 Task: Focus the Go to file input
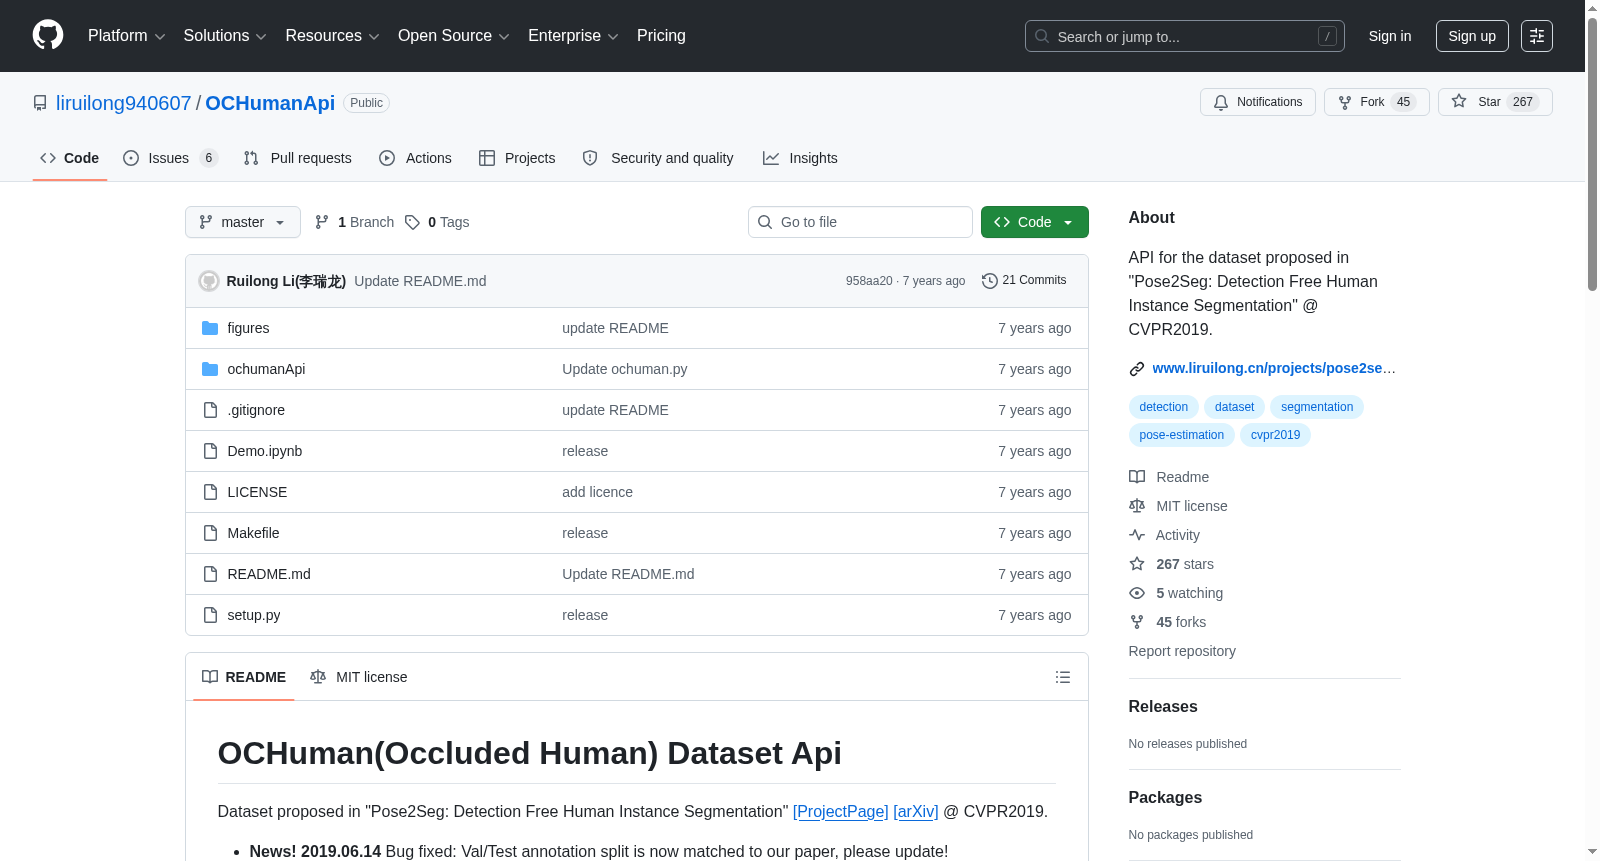[x=860, y=222]
